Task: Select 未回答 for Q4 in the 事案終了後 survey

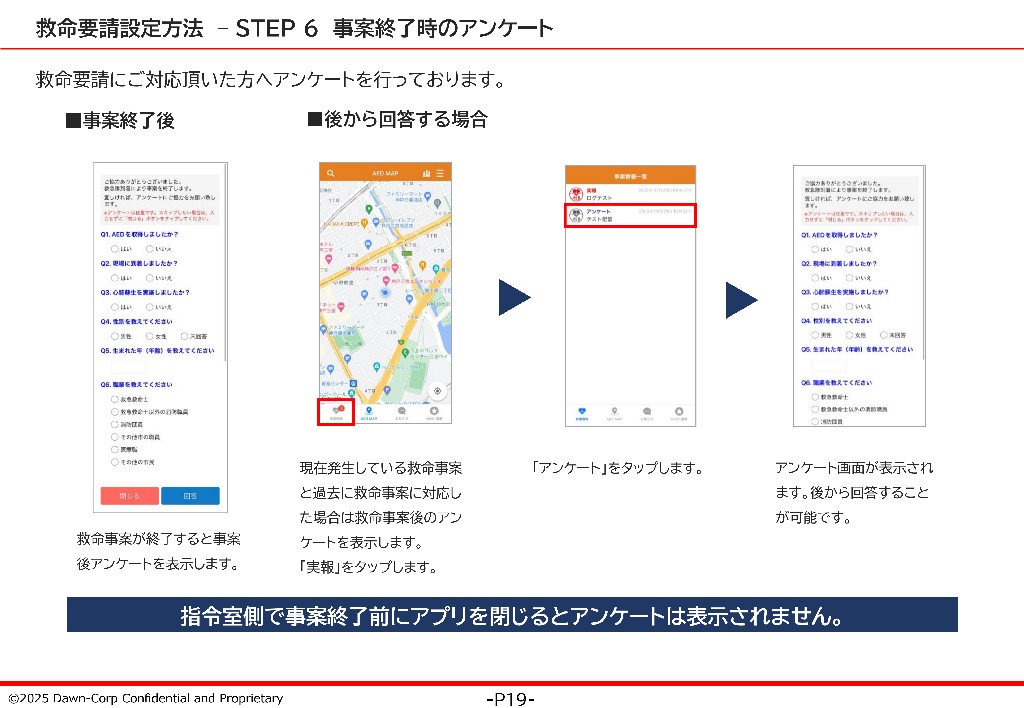Action: [184, 336]
